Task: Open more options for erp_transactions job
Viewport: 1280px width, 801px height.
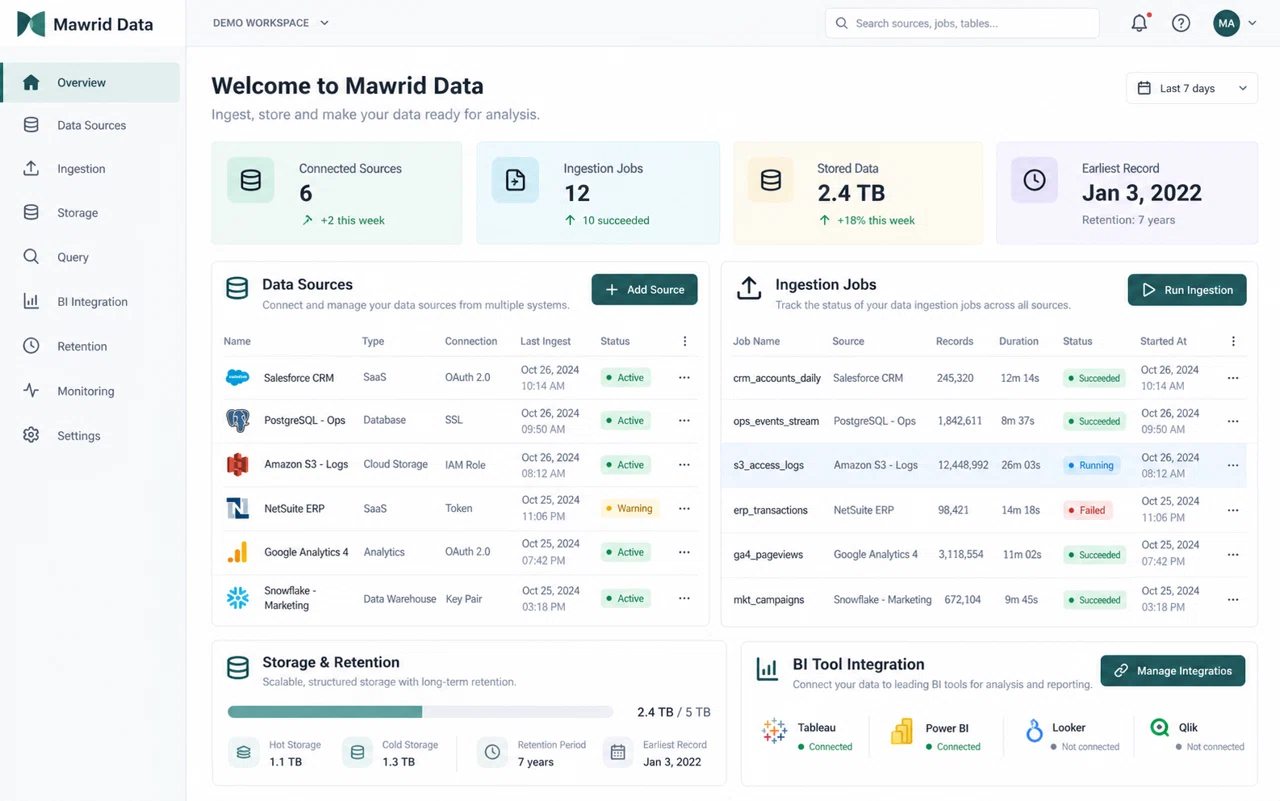Action: 1233,510
